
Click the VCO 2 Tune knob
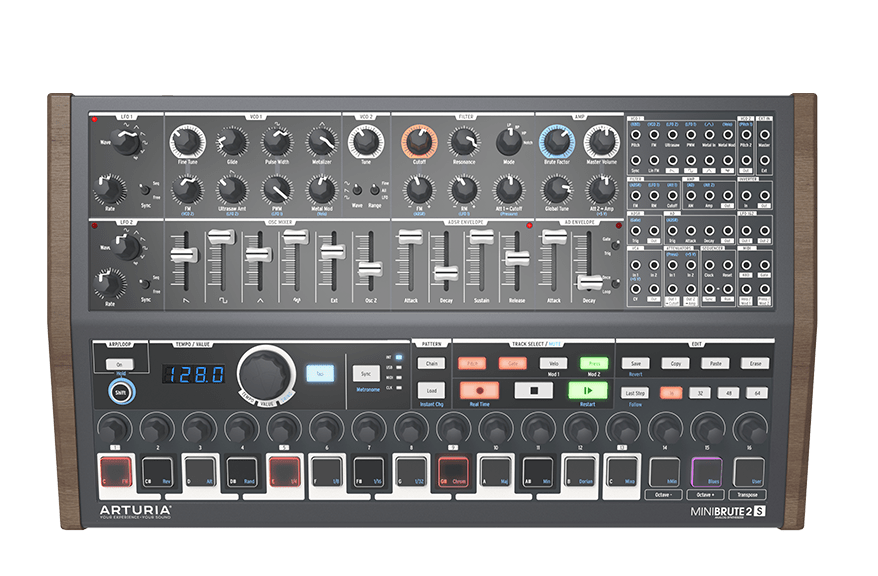366,141
